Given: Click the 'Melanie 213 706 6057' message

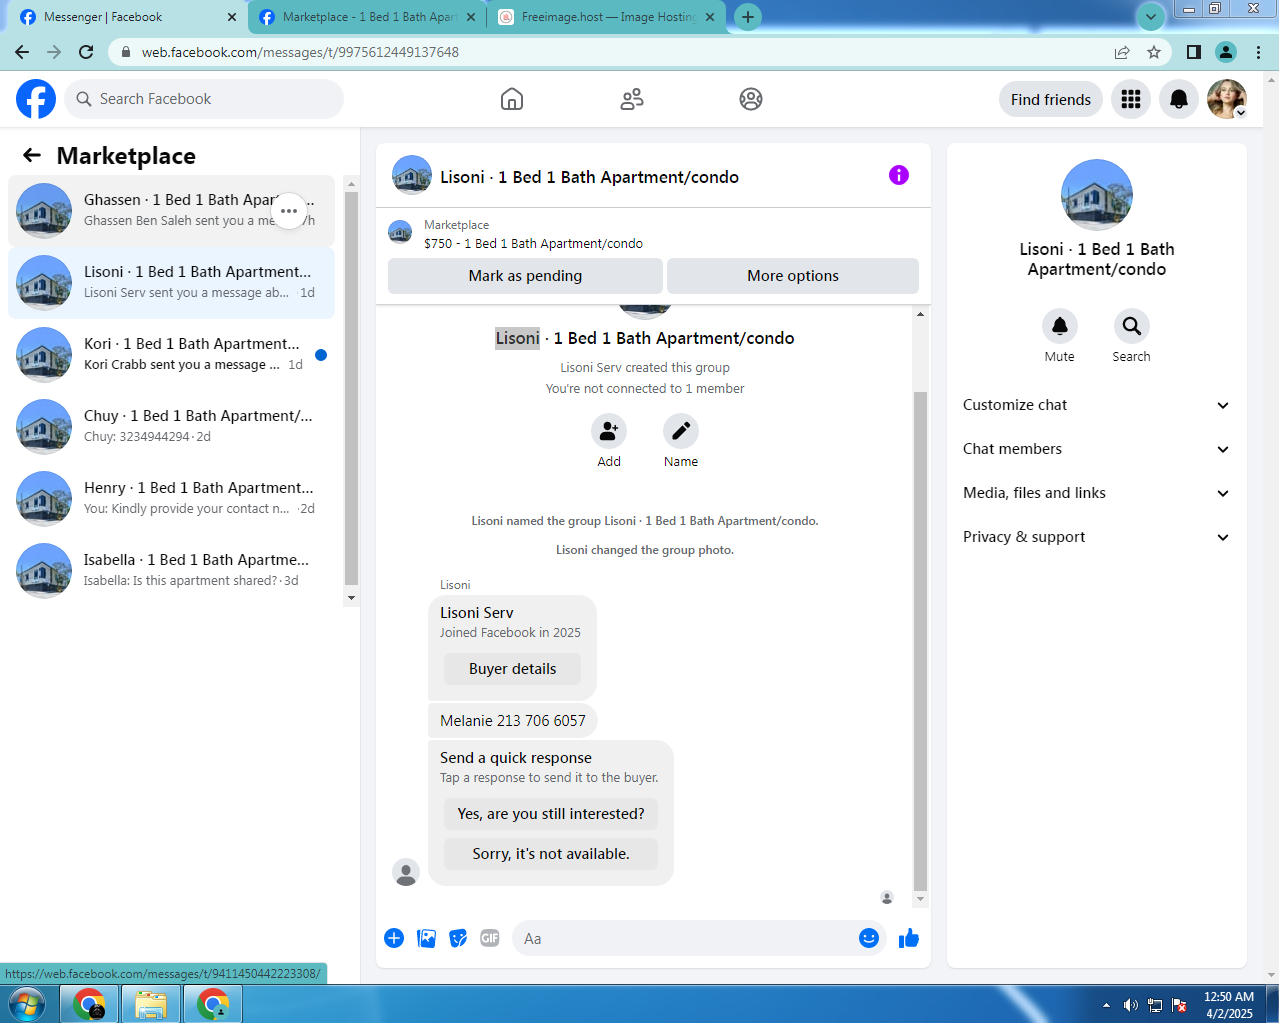Looking at the screenshot, I should tap(513, 720).
